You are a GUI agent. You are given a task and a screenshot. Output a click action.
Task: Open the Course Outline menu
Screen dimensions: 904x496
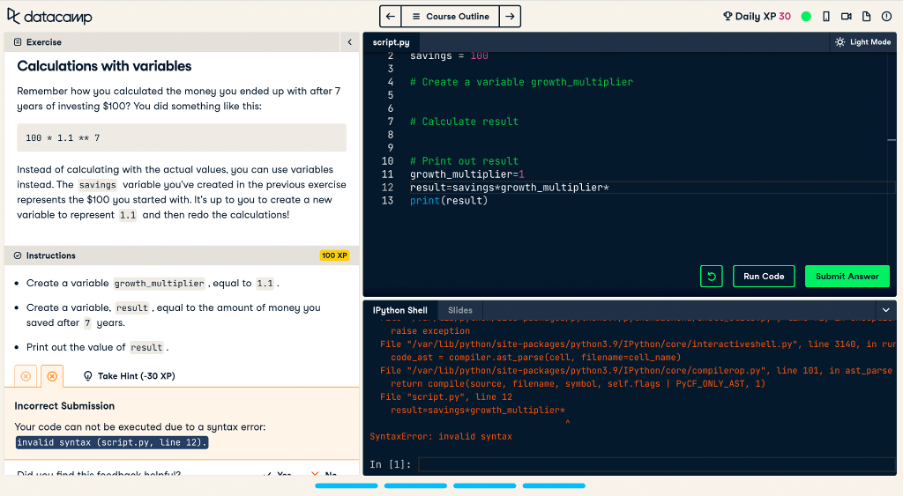(450, 16)
